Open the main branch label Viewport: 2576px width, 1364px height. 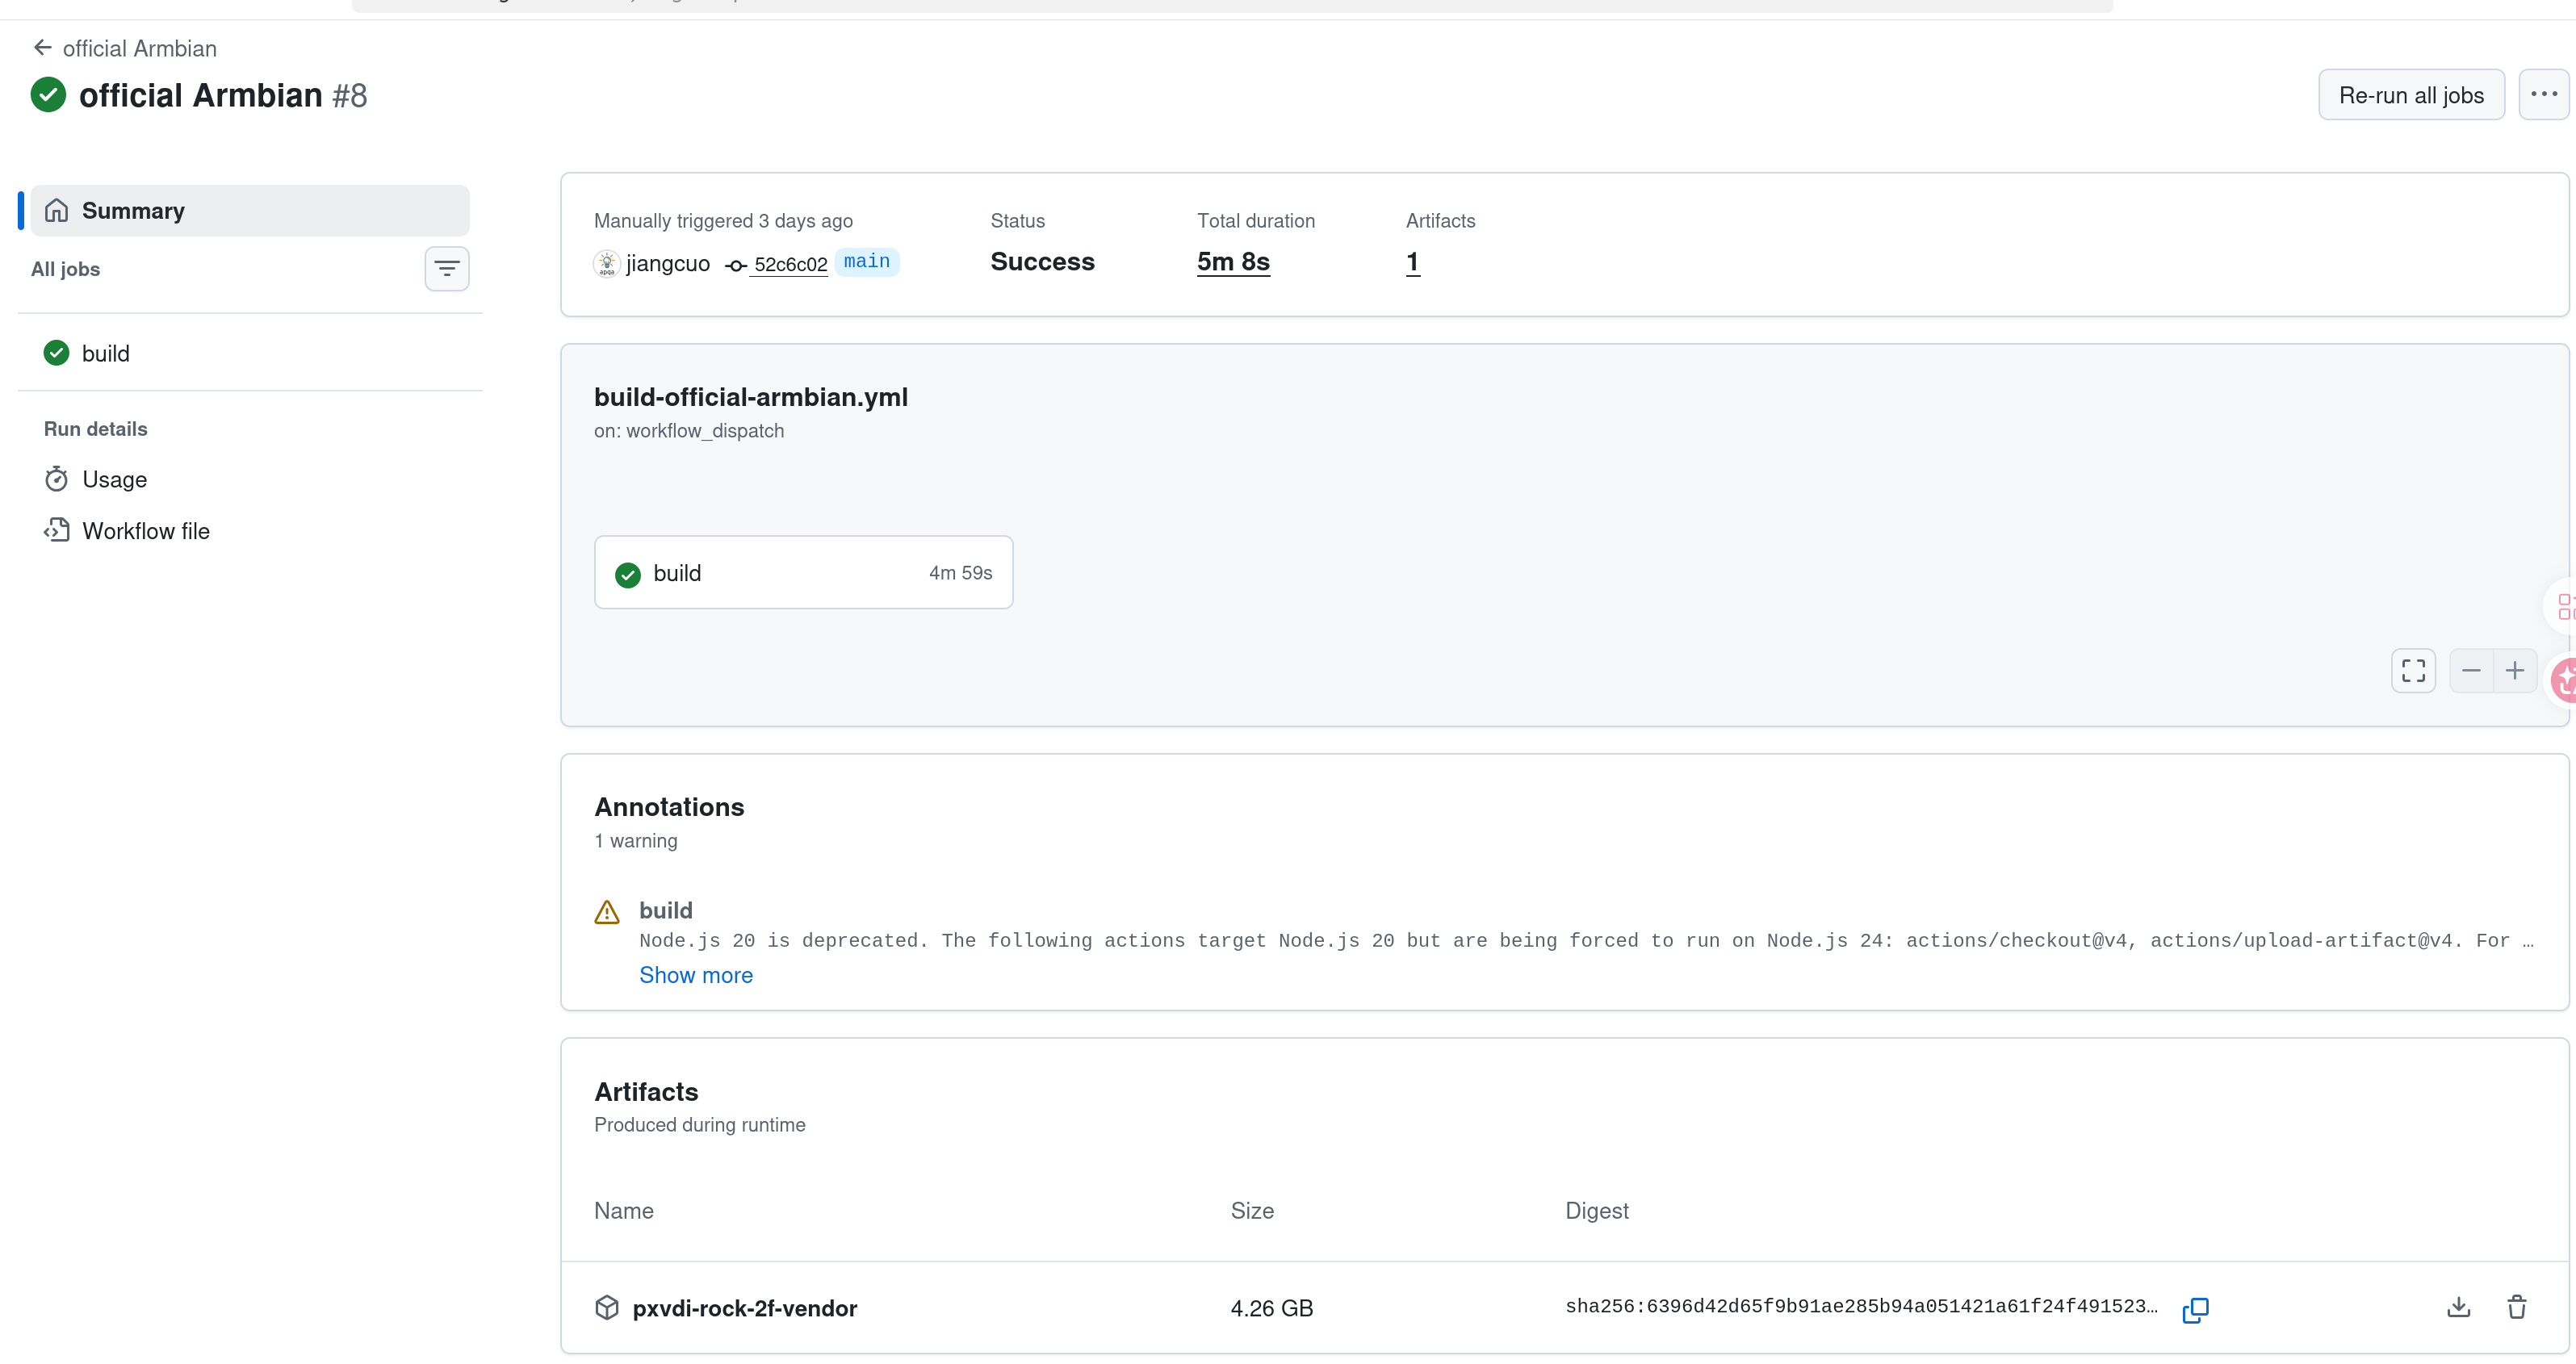[x=867, y=261]
